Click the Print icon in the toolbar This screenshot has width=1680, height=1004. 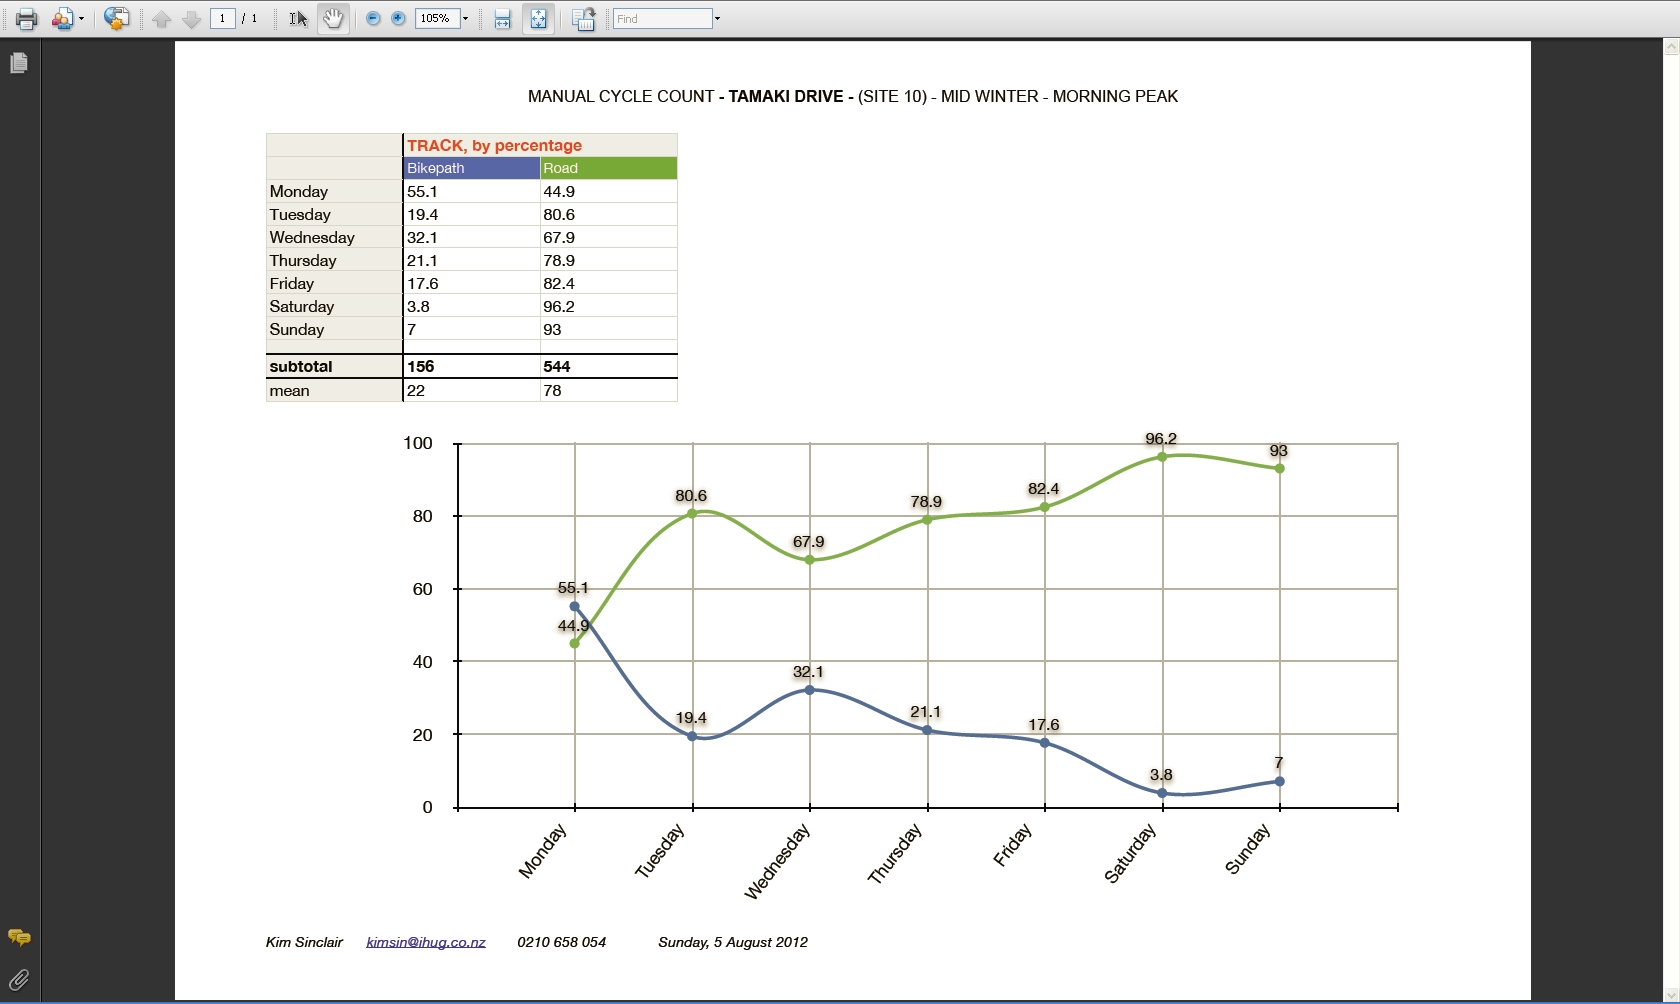point(26,19)
